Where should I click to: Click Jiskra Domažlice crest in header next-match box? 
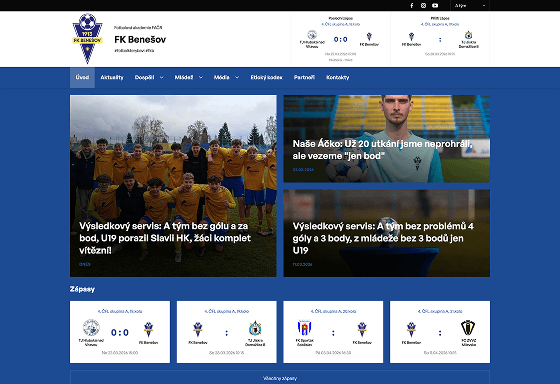(x=469, y=35)
